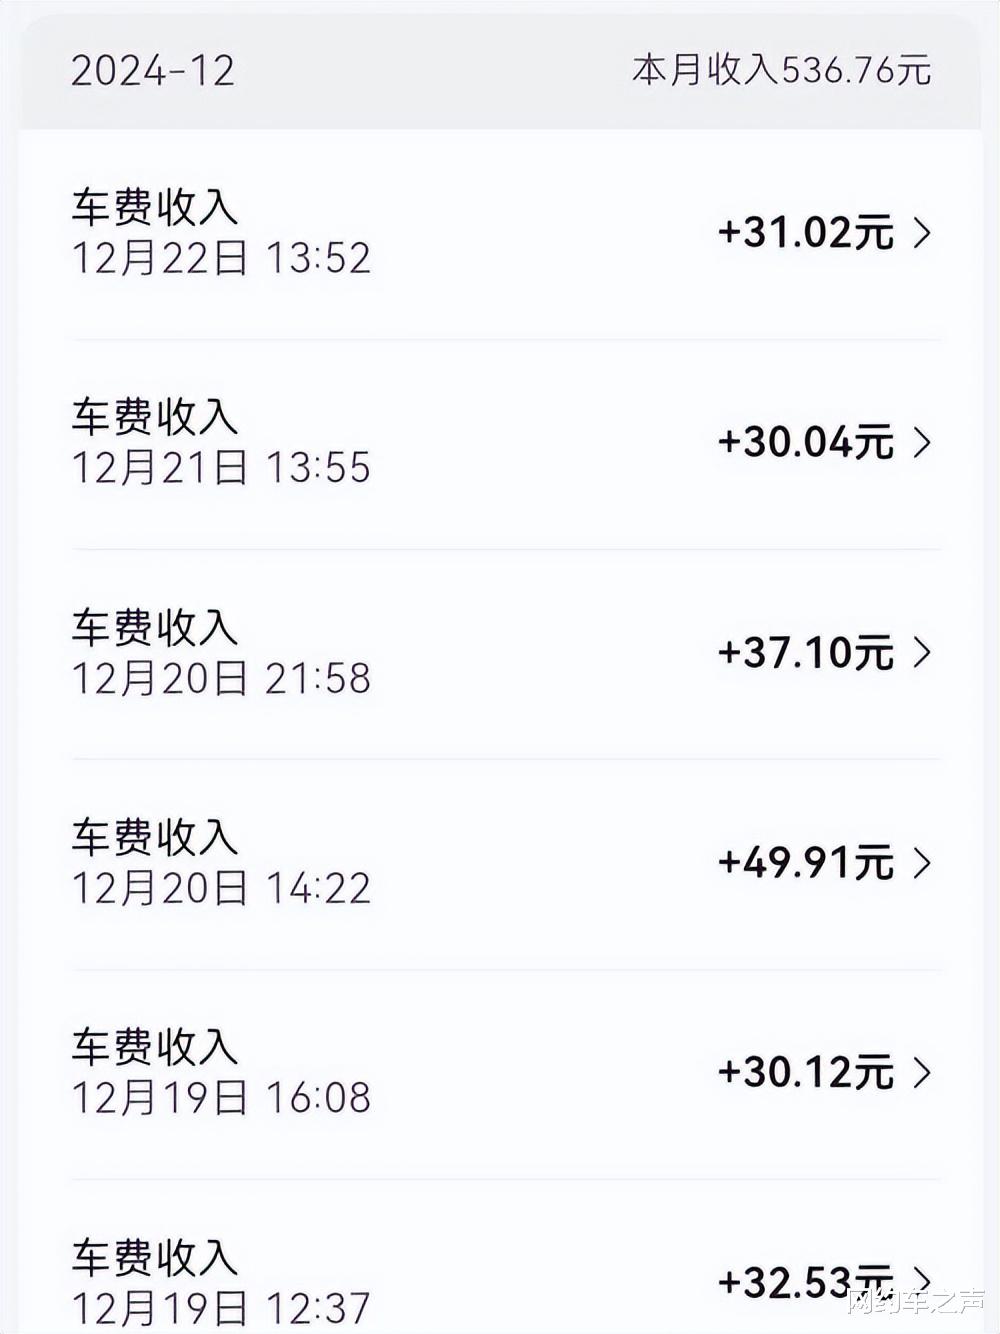Tap the 12月19日 12:37 timestamp

tap(220, 1307)
